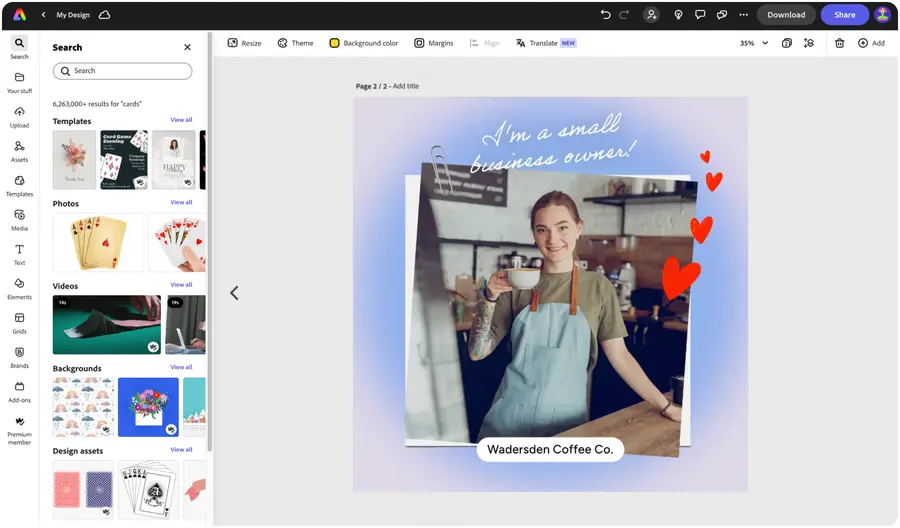The image size is (900, 528).
Task: Click the Download button
Action: click(786, 15)
